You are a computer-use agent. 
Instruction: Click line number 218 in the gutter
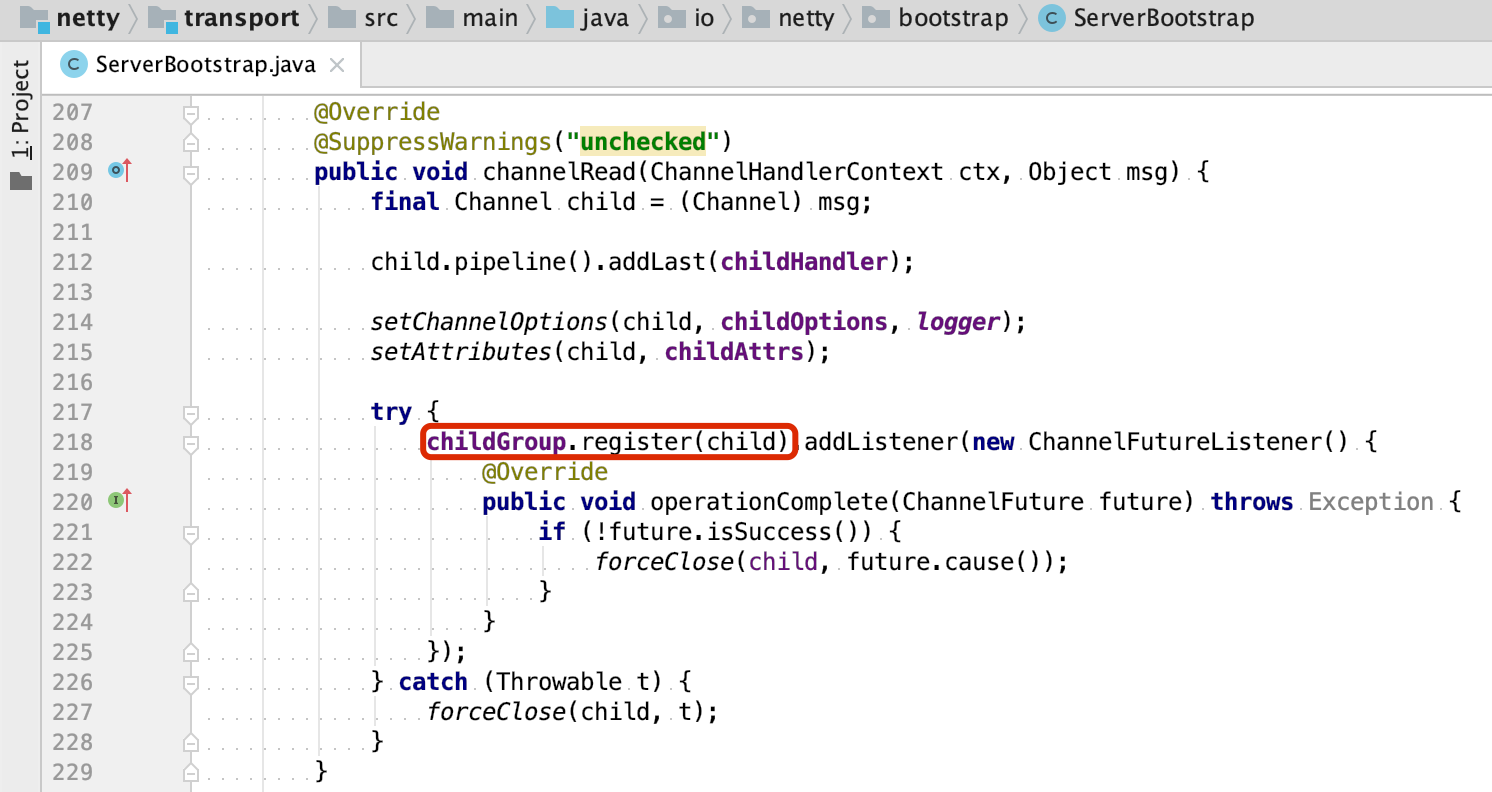tap(73, 441)
